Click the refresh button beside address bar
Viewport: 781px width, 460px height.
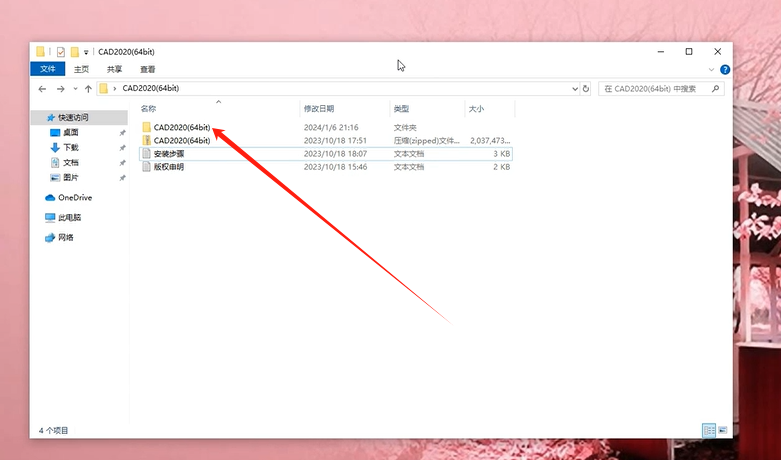586,89
